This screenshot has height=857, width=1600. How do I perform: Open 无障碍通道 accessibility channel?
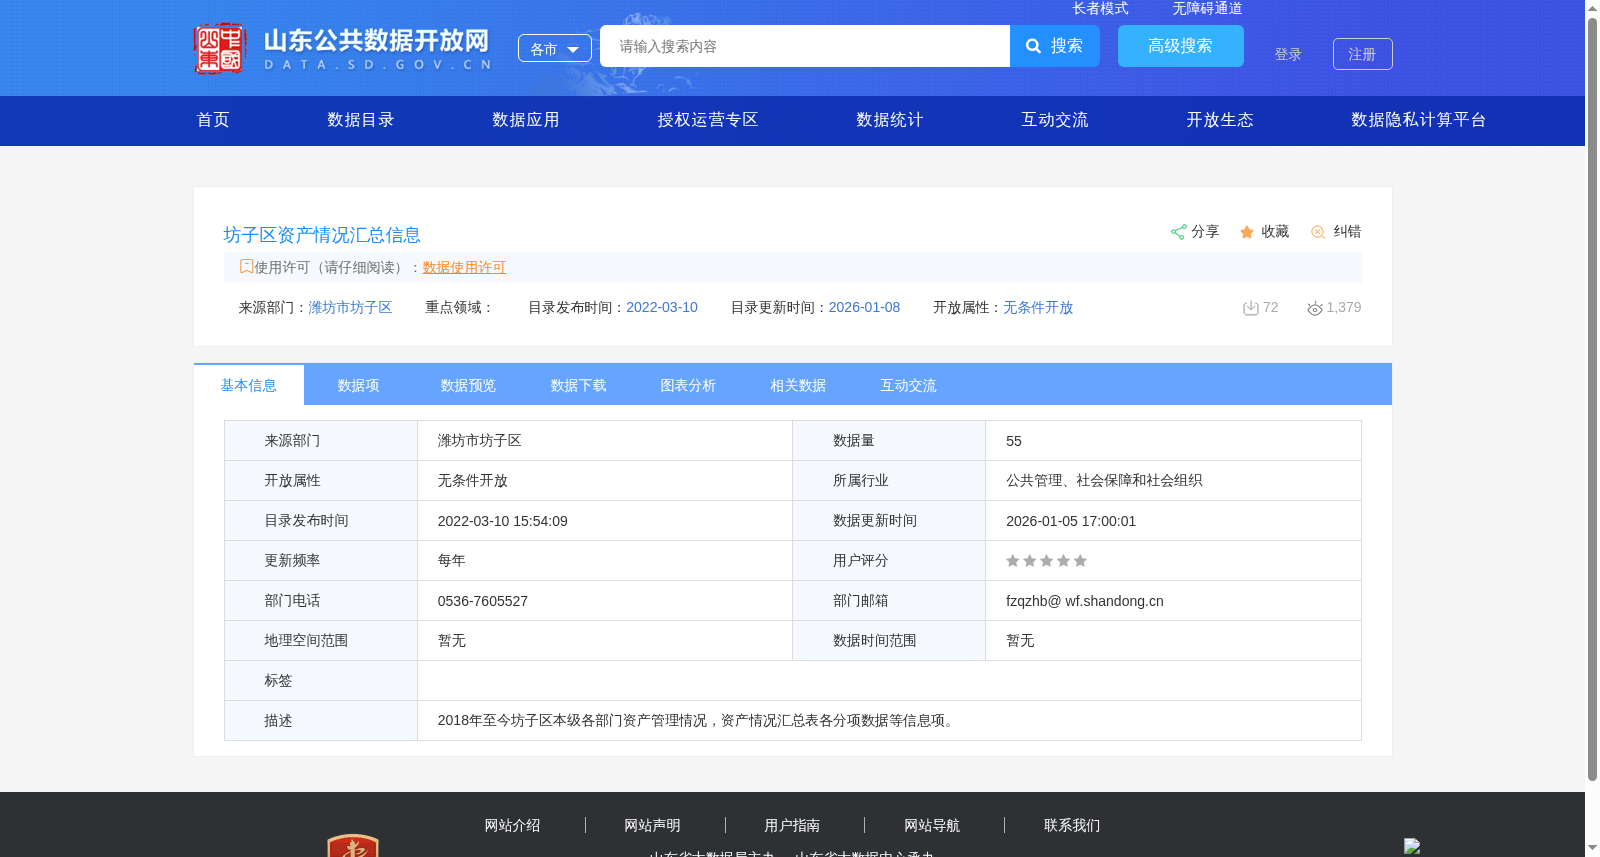[1207, 8]
